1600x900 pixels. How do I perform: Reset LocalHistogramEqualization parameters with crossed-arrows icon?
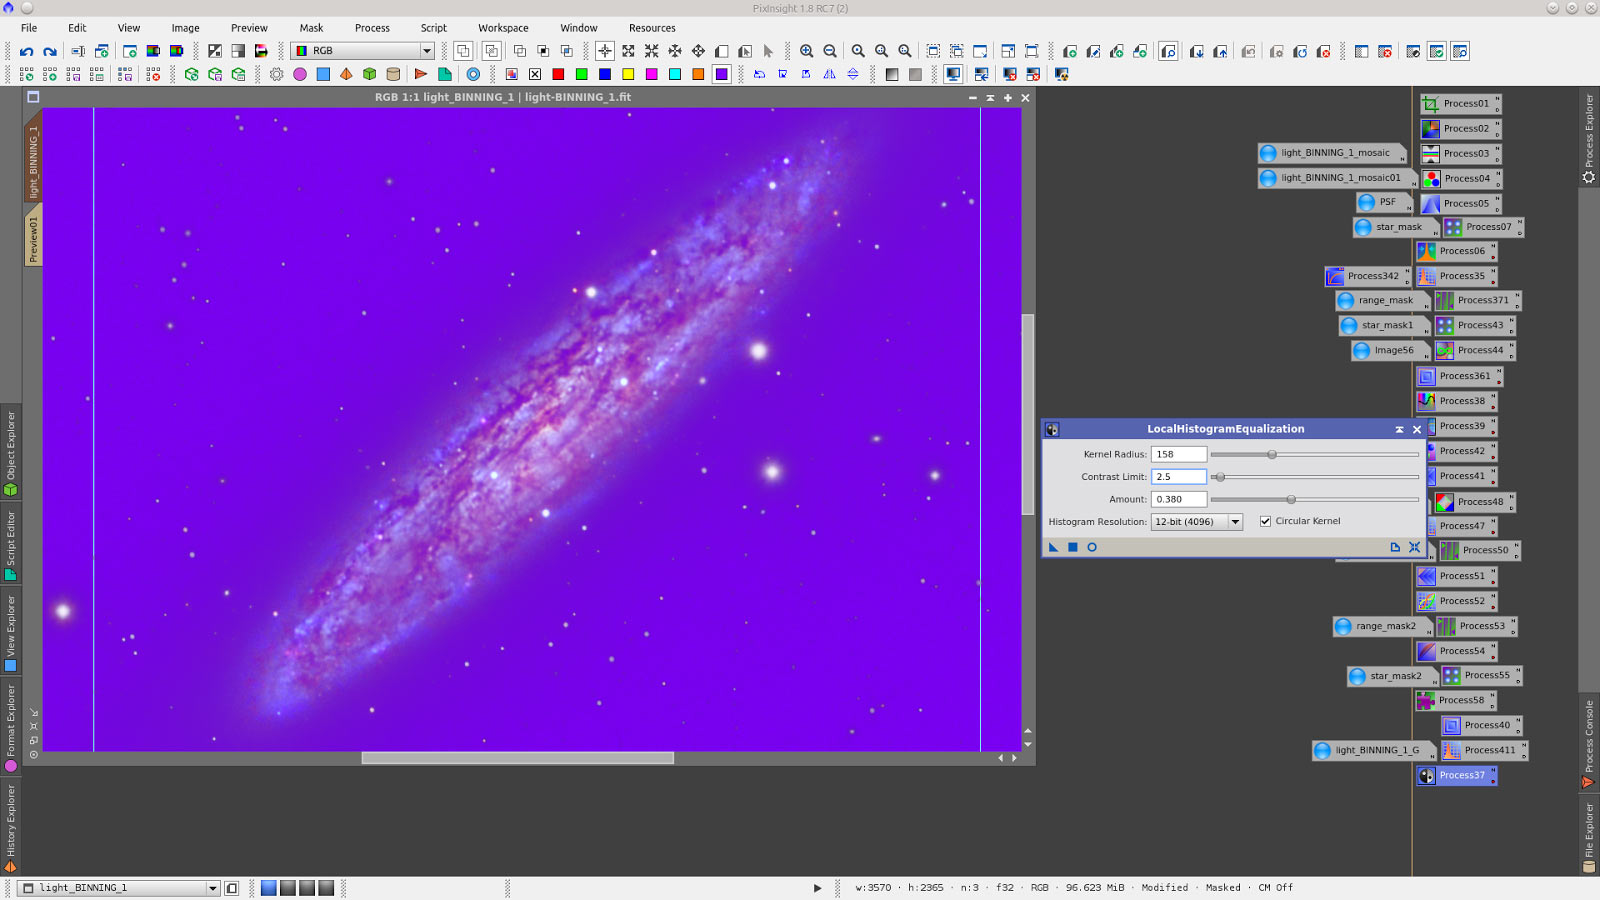point(1414,547)
